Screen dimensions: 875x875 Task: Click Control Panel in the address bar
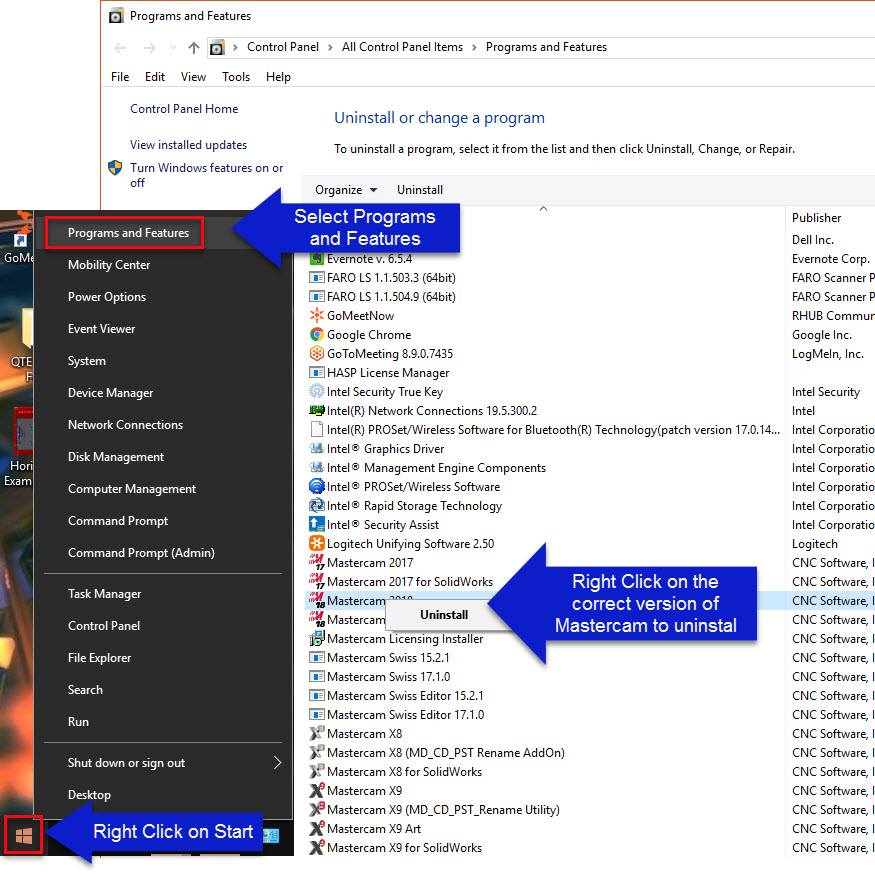283,47
